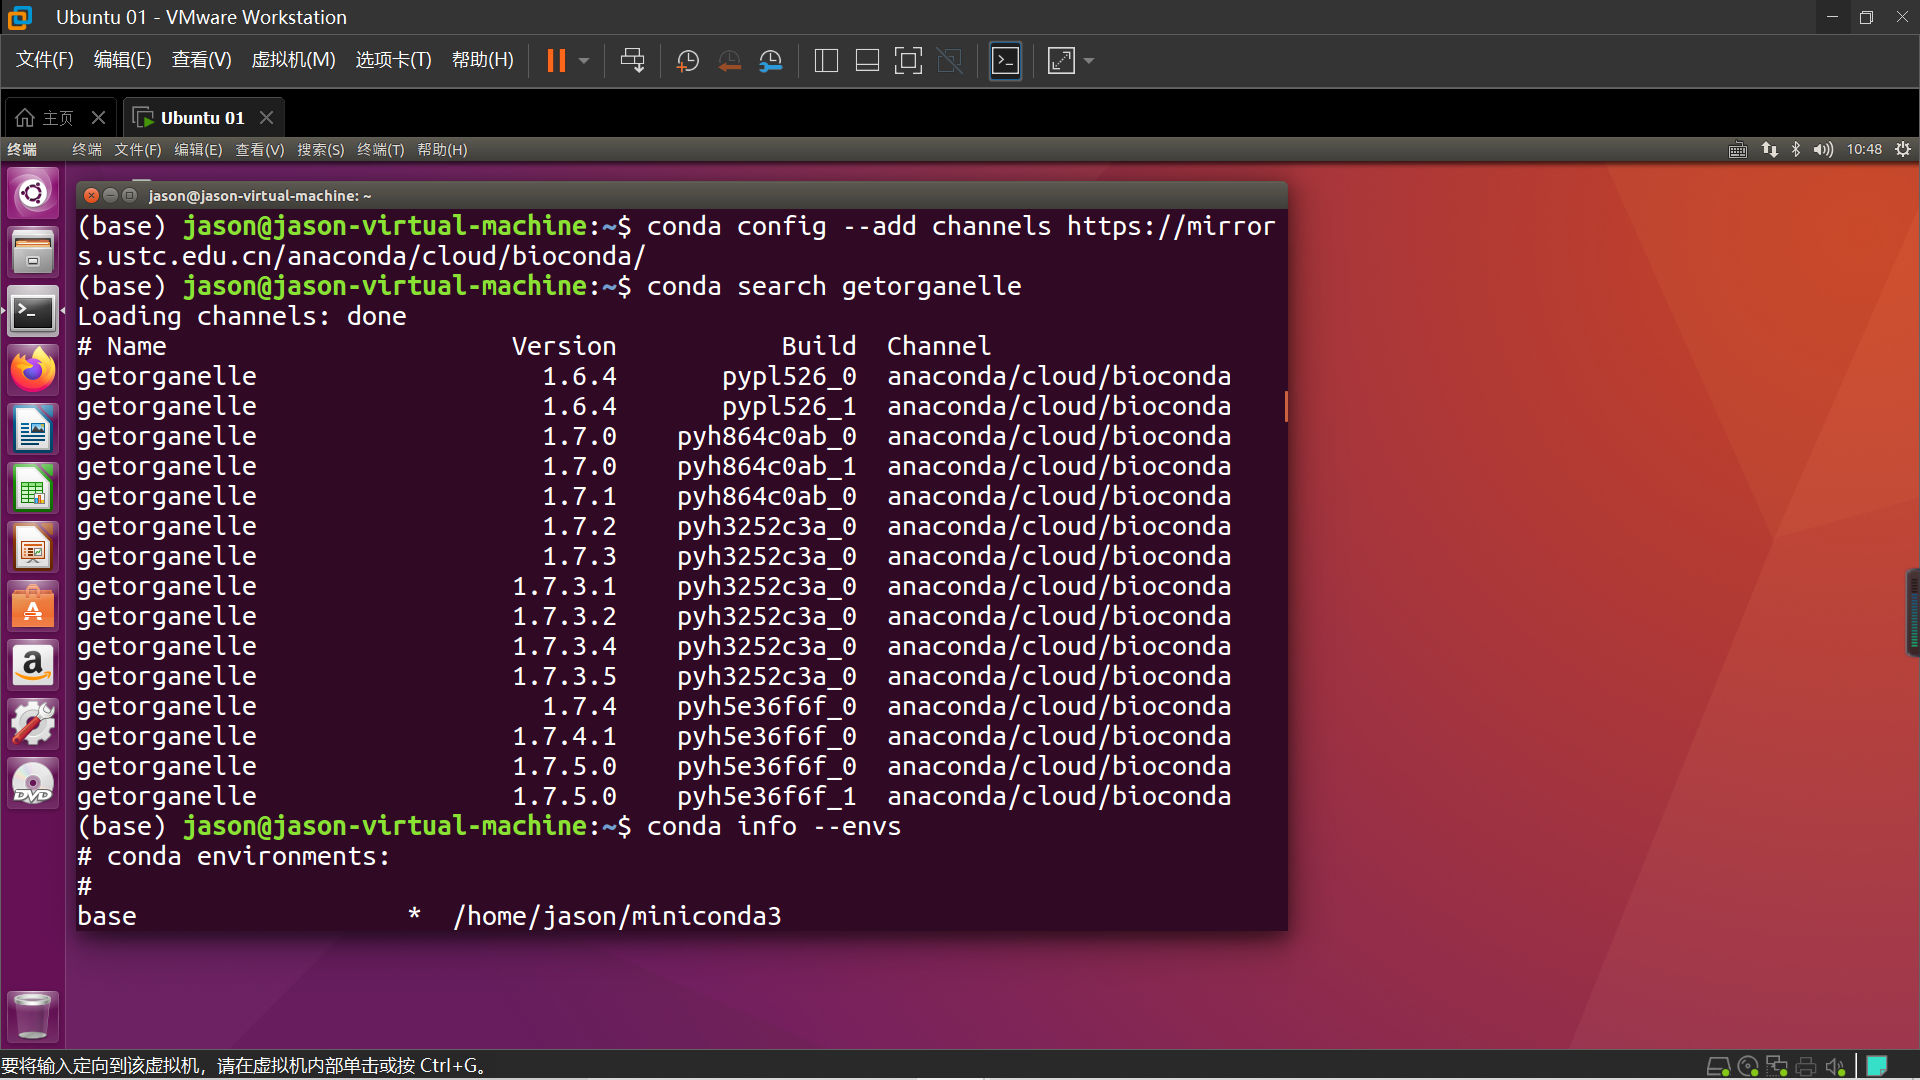This screenshot has width=1920, height=1080.
Task: Open the Ubuntu terminal 搜索(S) menu
Action: pos(320,150)
